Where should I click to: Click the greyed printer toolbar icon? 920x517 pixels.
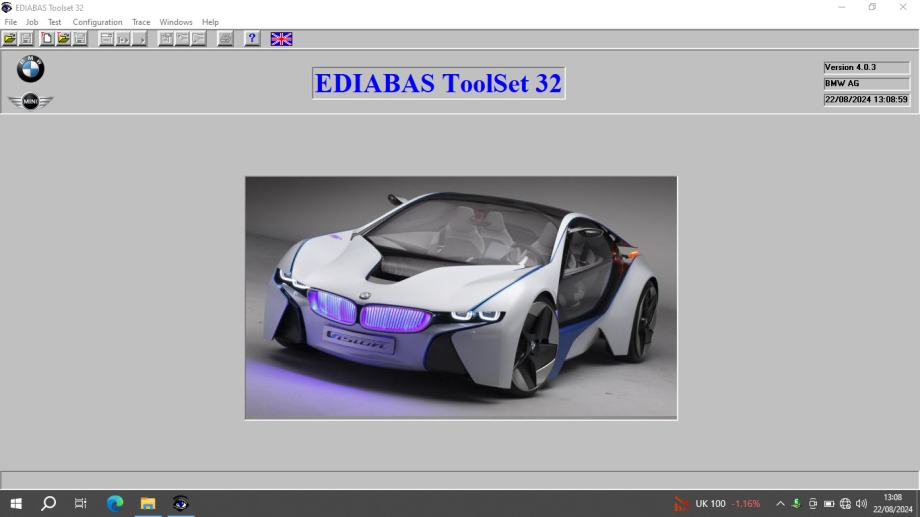225,39
